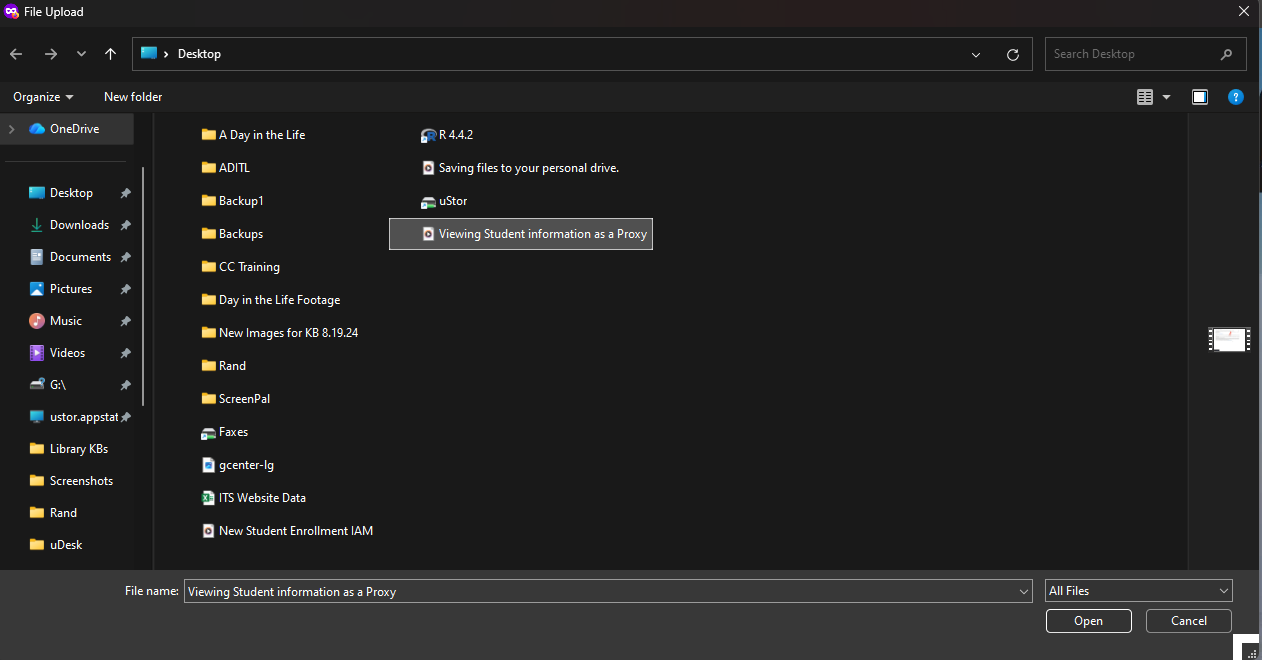1262x660 pixels.
Task: Select Viewing Student information as a Proxy
Action: (521, 234)
